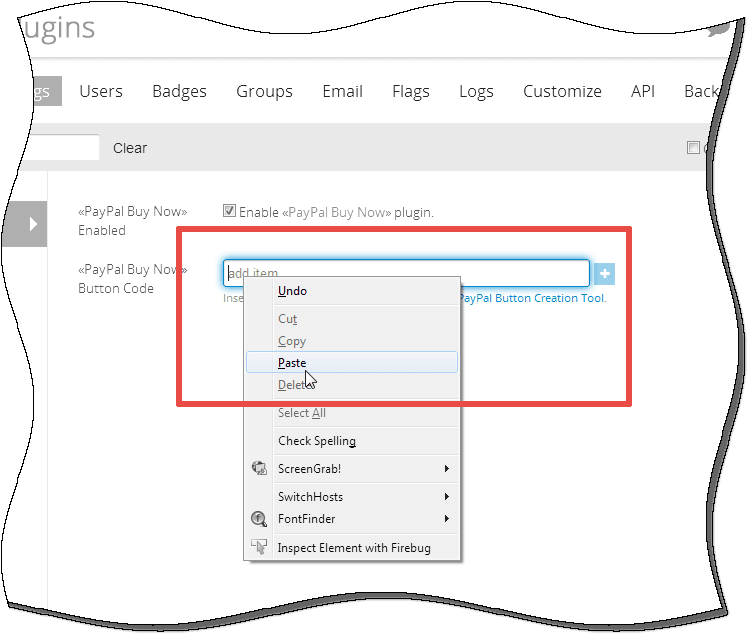Click Check Spelling in the context menu
The width and height of the screenshot is (747, 633).
pyautogui.click(x=352, y=441)
